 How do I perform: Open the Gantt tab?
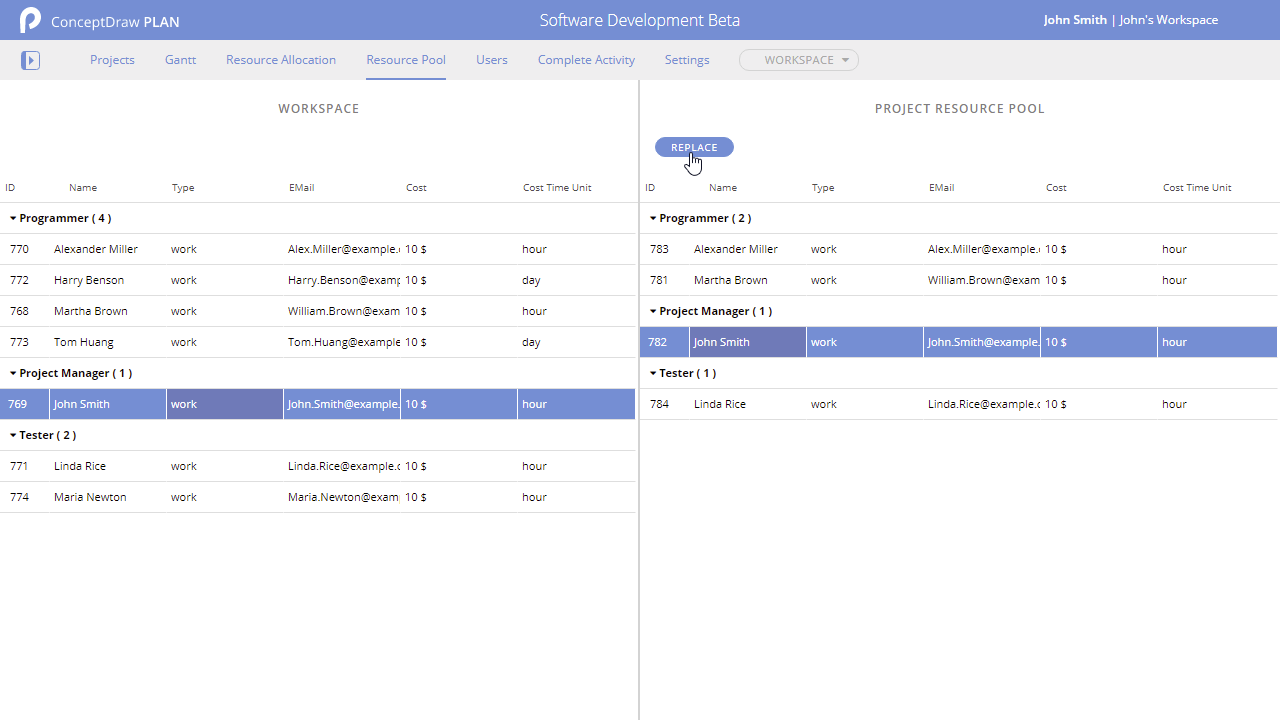tap(180, 60)
